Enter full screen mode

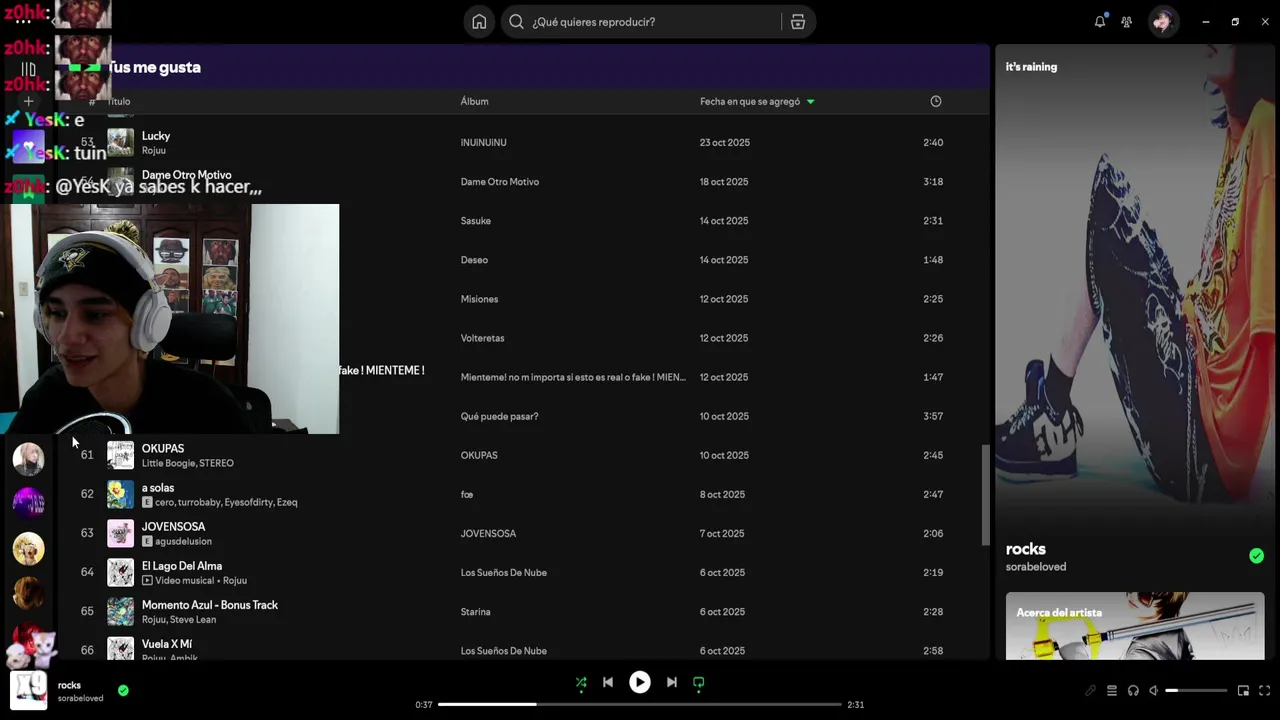point(1264,690)
